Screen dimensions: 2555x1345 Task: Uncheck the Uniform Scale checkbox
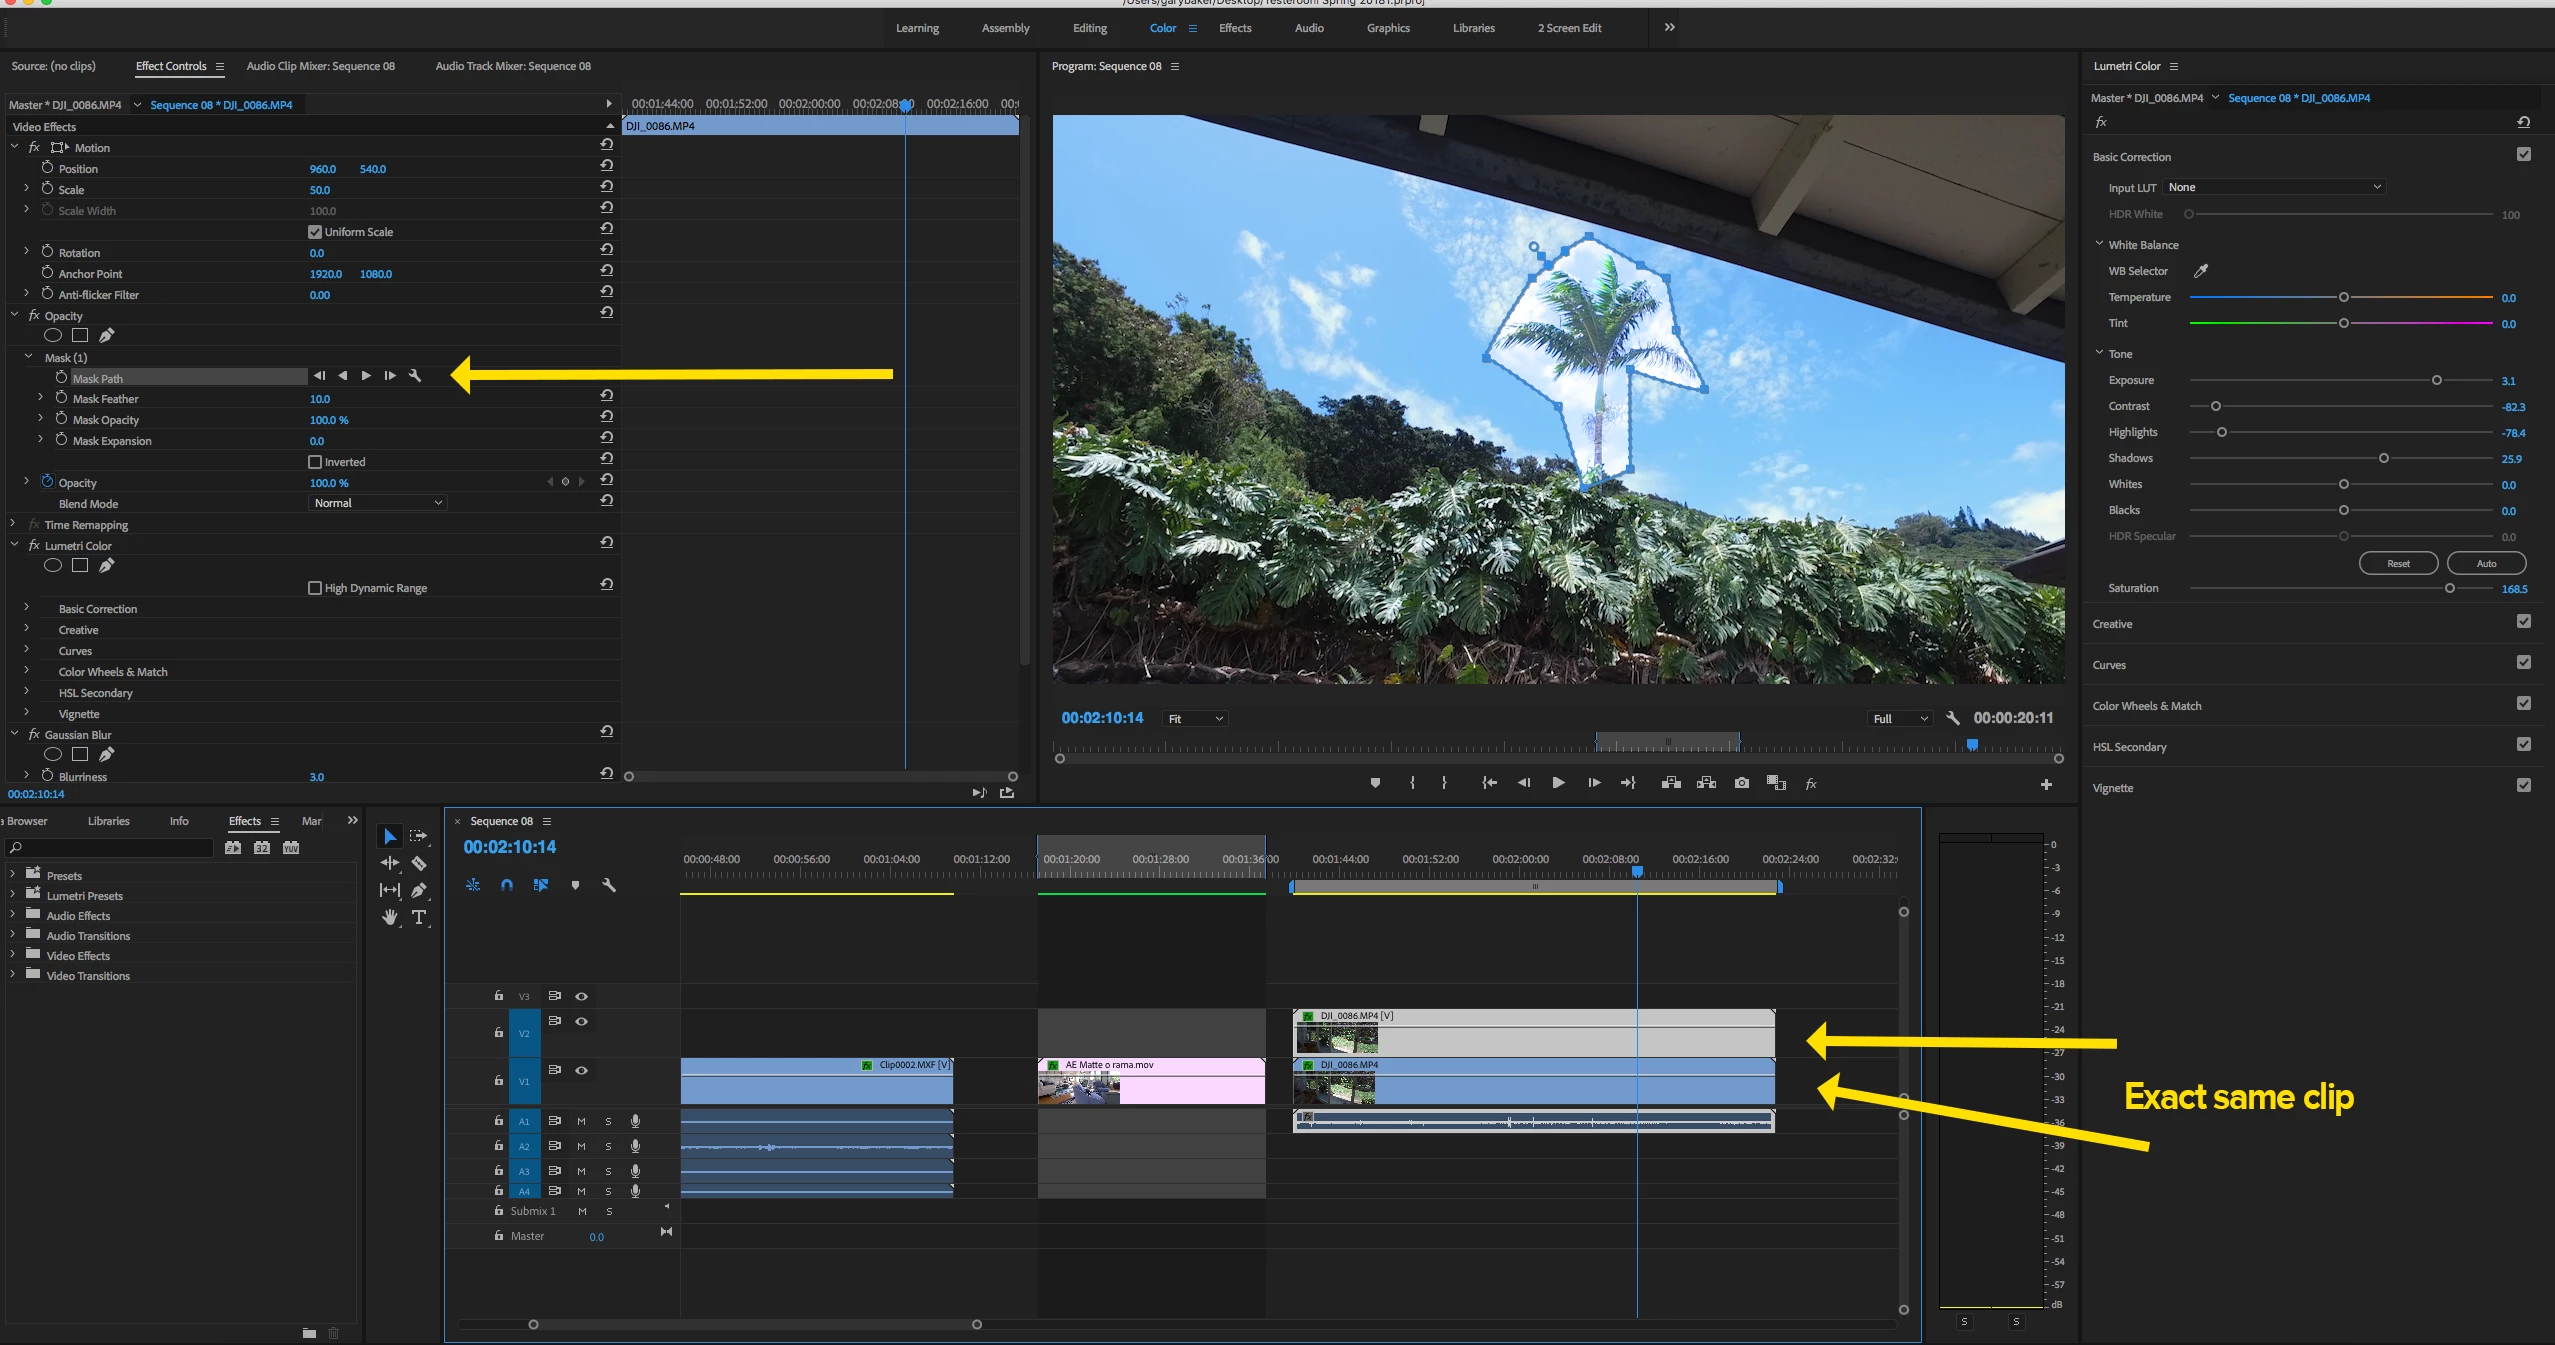tap(315, 232)
